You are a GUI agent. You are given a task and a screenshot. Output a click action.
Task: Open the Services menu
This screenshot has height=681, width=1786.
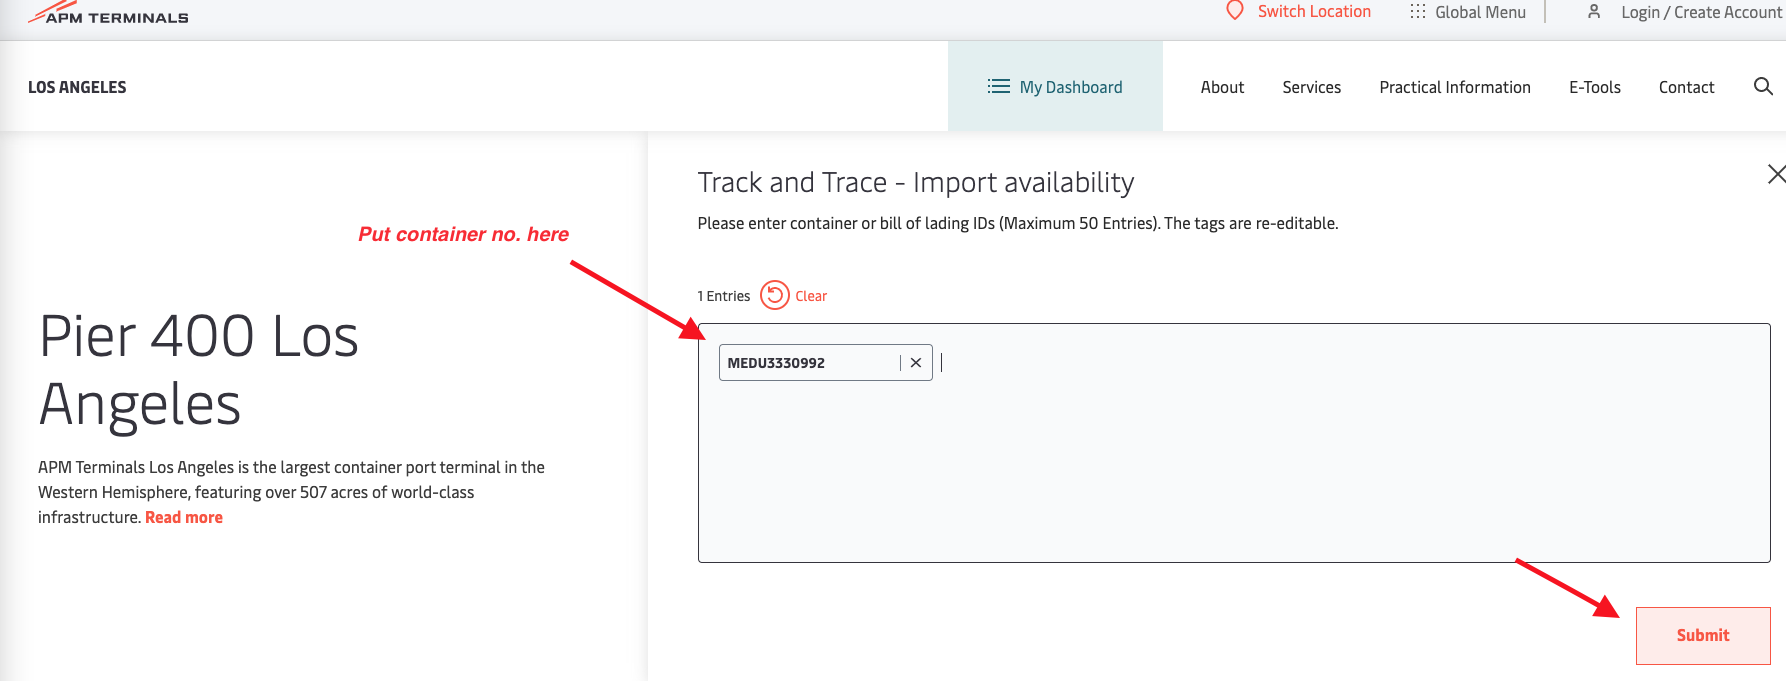click(x=1311, y=87)
